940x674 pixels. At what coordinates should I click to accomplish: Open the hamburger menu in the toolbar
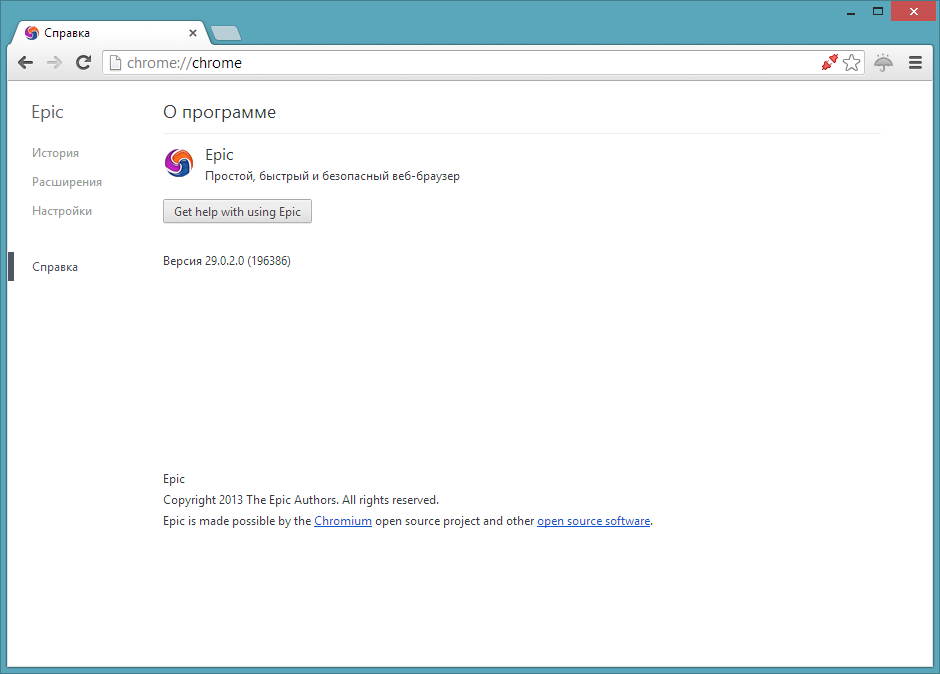click(x=915, y=63)
